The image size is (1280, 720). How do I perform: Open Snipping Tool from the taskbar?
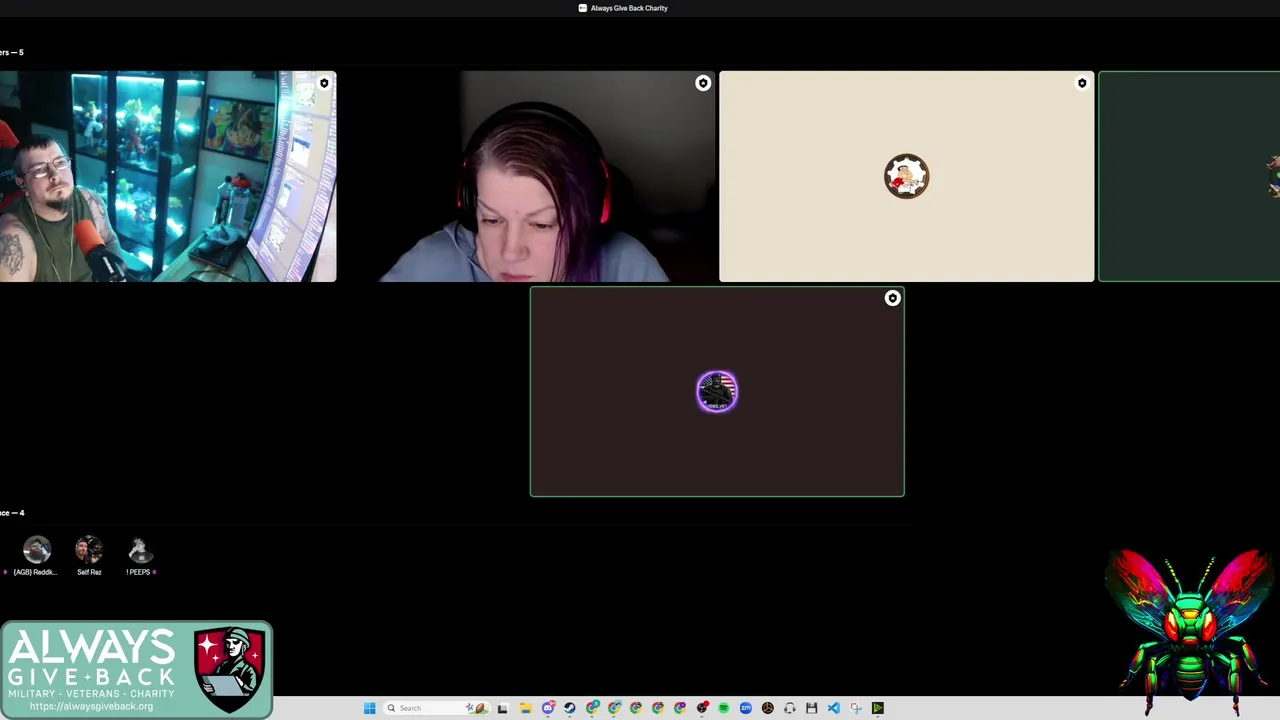(x=855, y=708)
